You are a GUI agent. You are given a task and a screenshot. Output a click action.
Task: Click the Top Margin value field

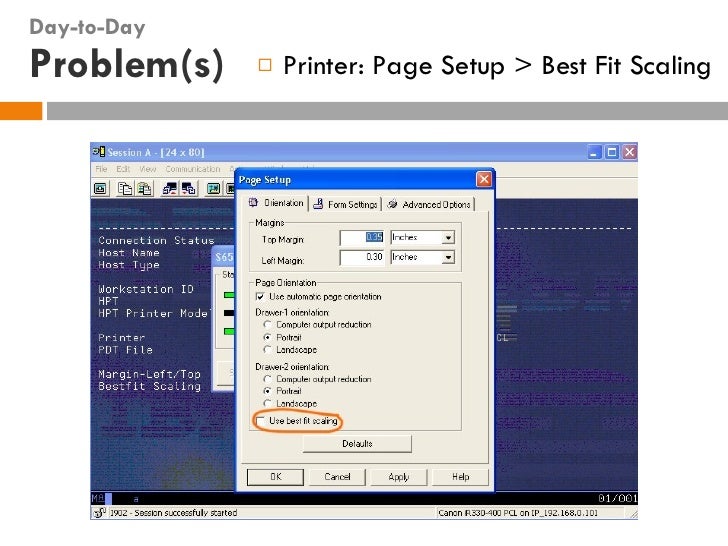click(x=362, y=238)
